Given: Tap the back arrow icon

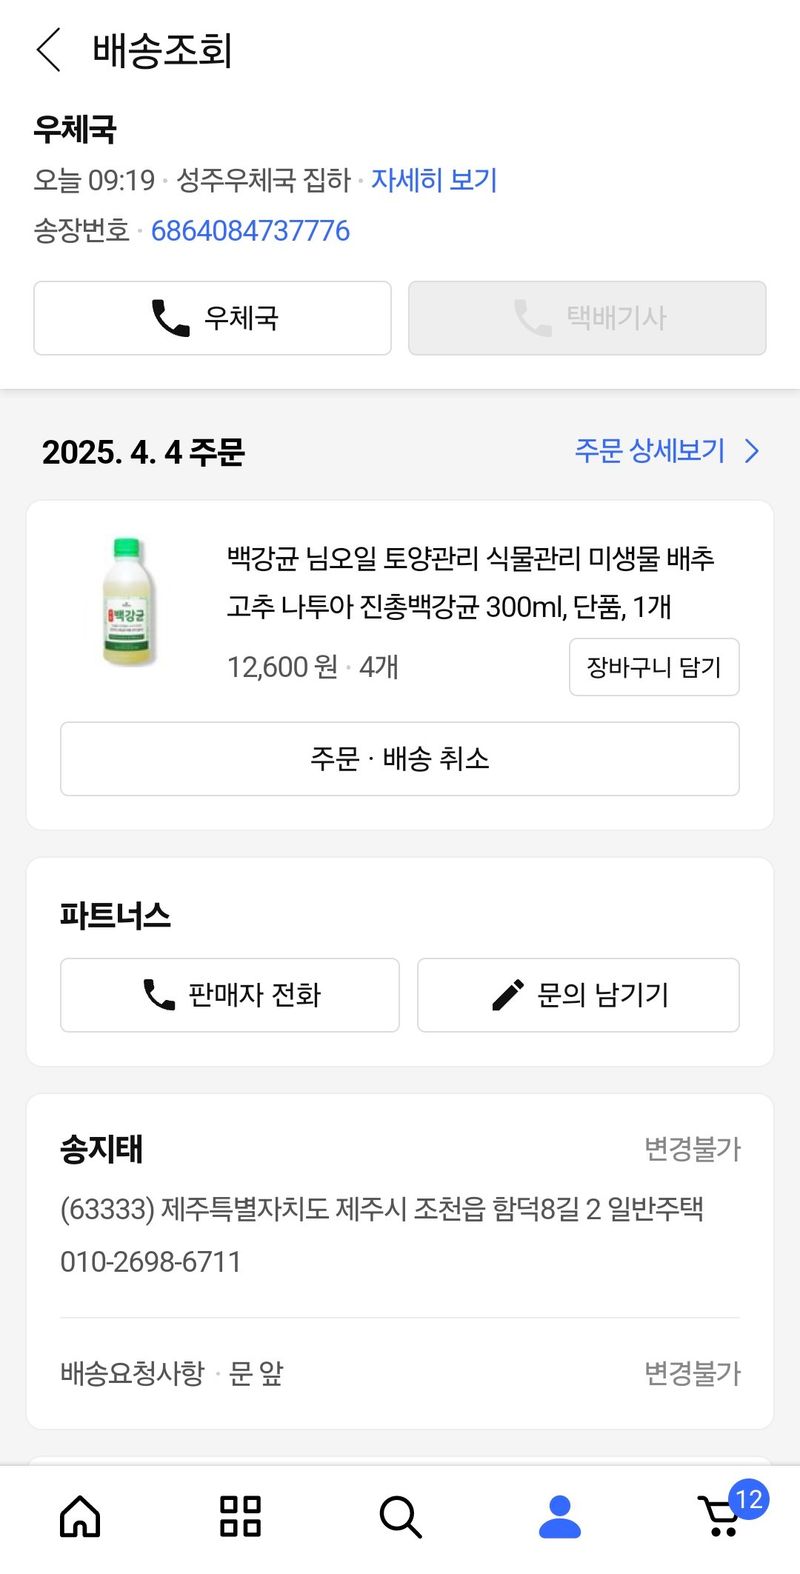Looking at the screenshot, I should click(48, 50).
